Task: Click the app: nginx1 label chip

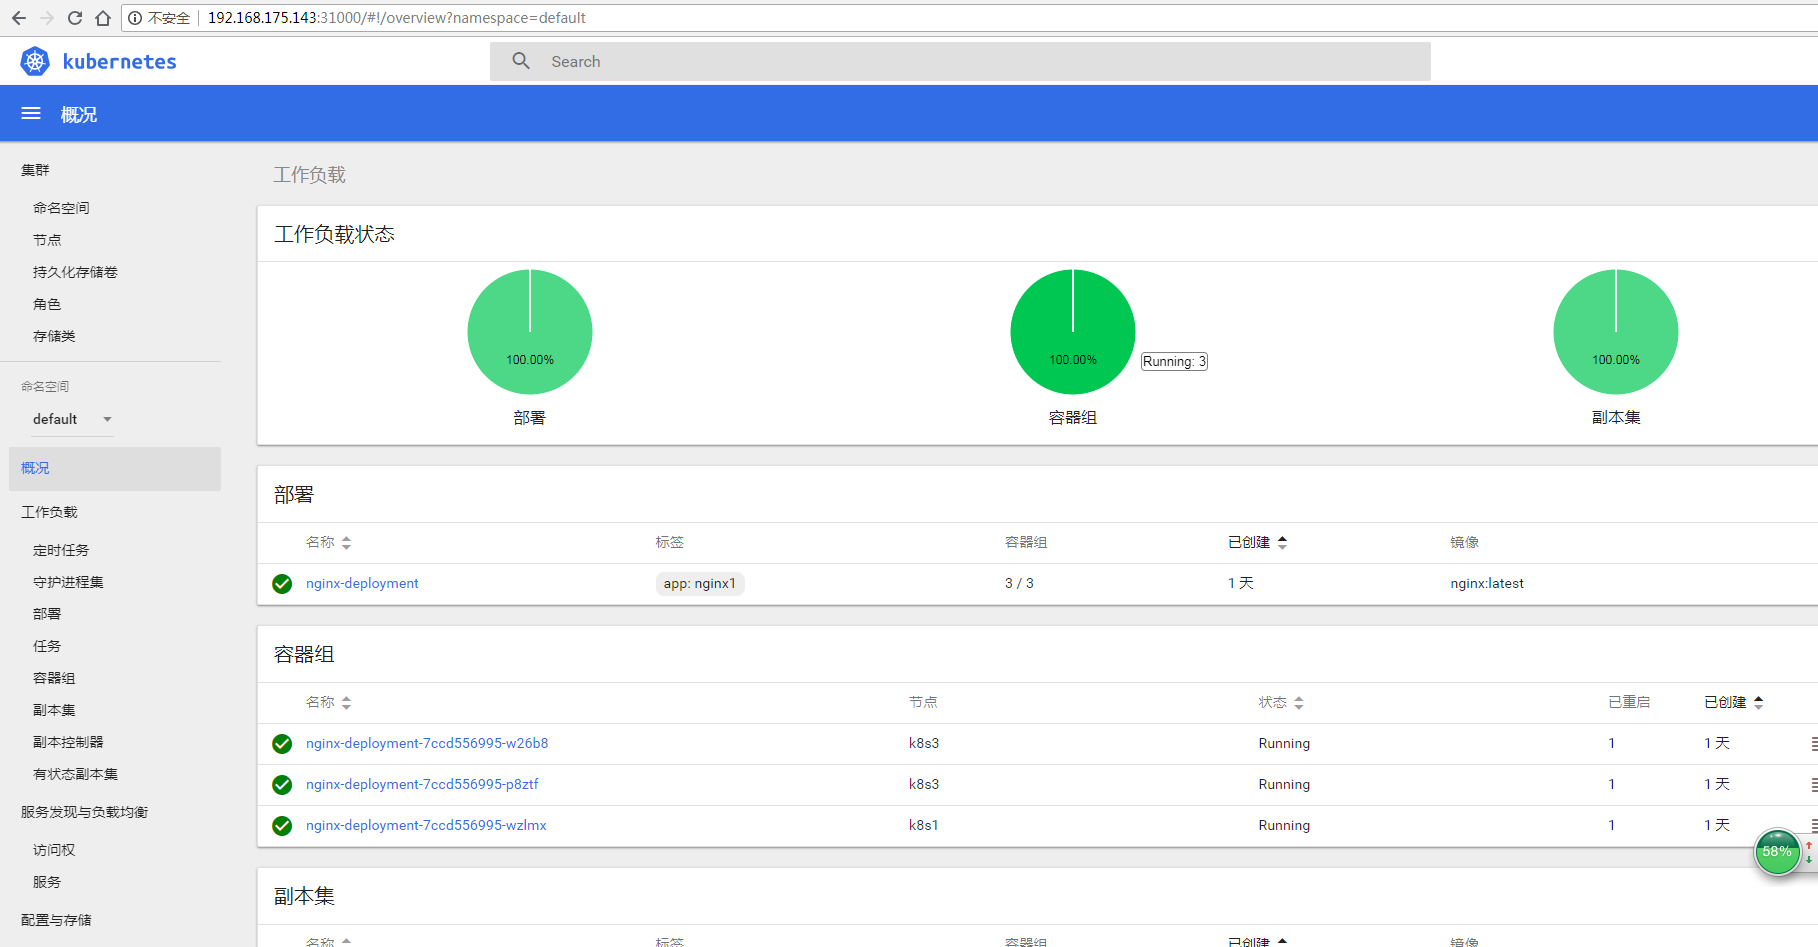Action: pos(700,583)
